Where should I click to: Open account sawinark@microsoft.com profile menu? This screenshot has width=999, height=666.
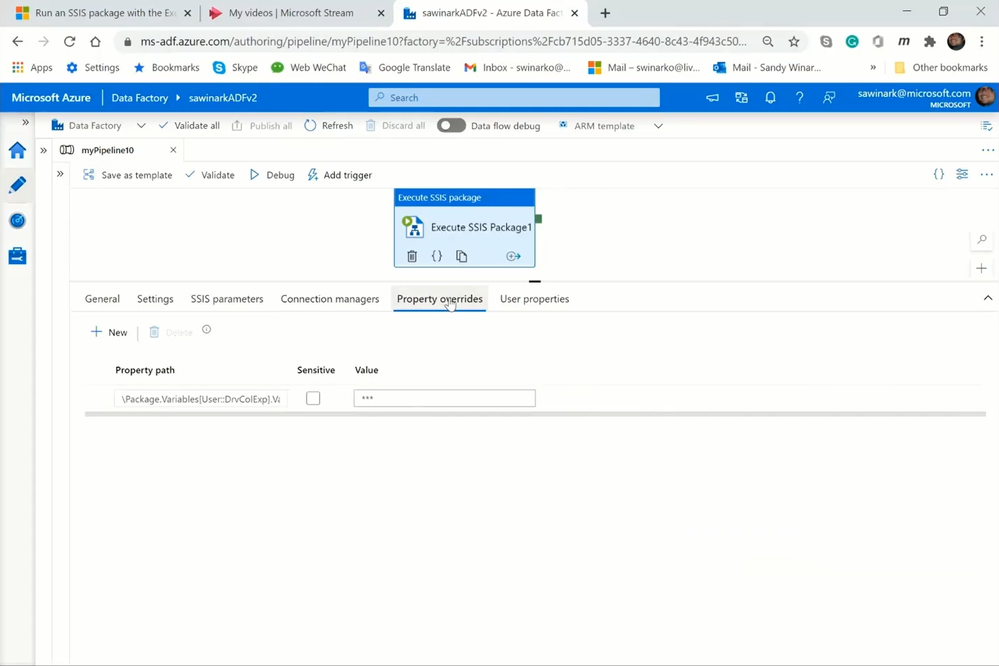[x=924, y=98]
